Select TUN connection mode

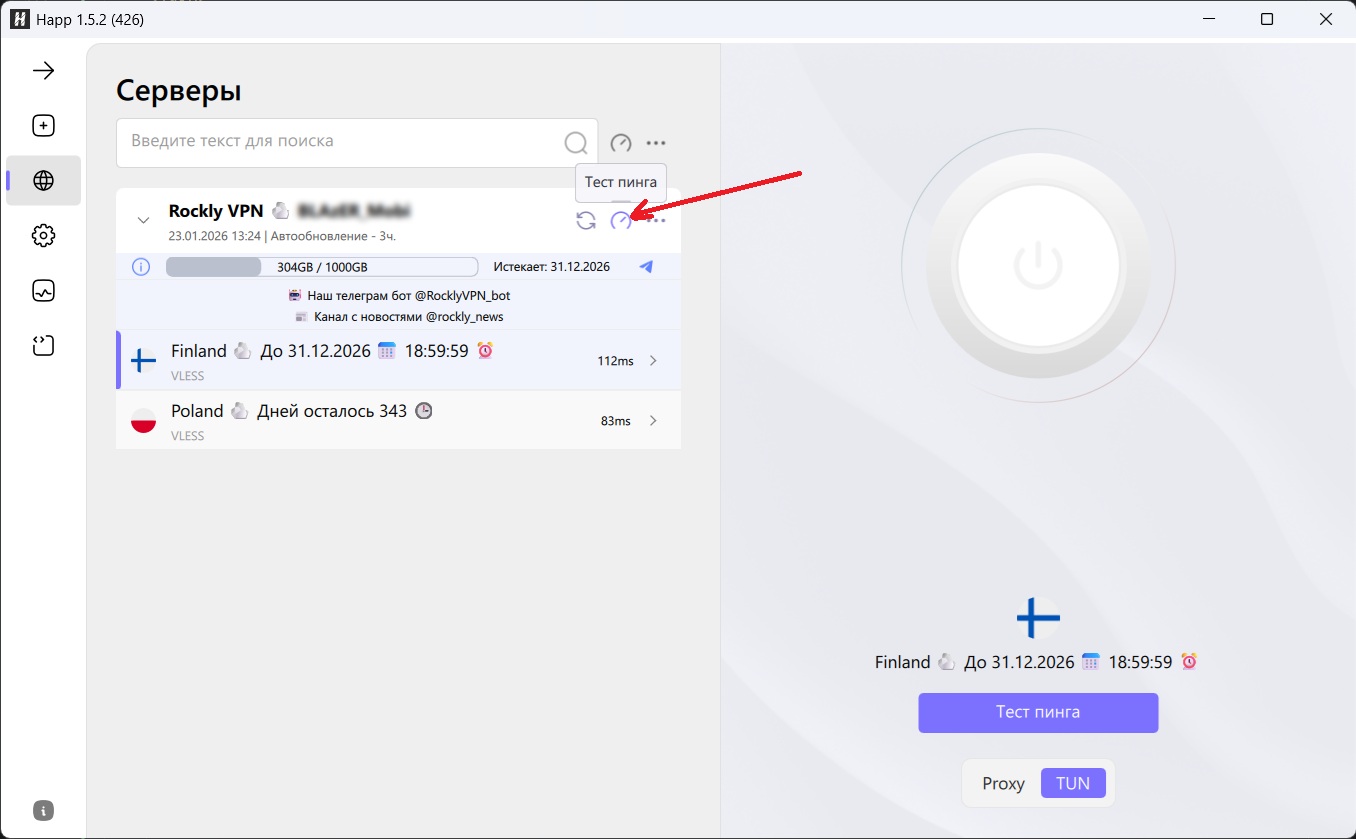[x=1073, y=783]
